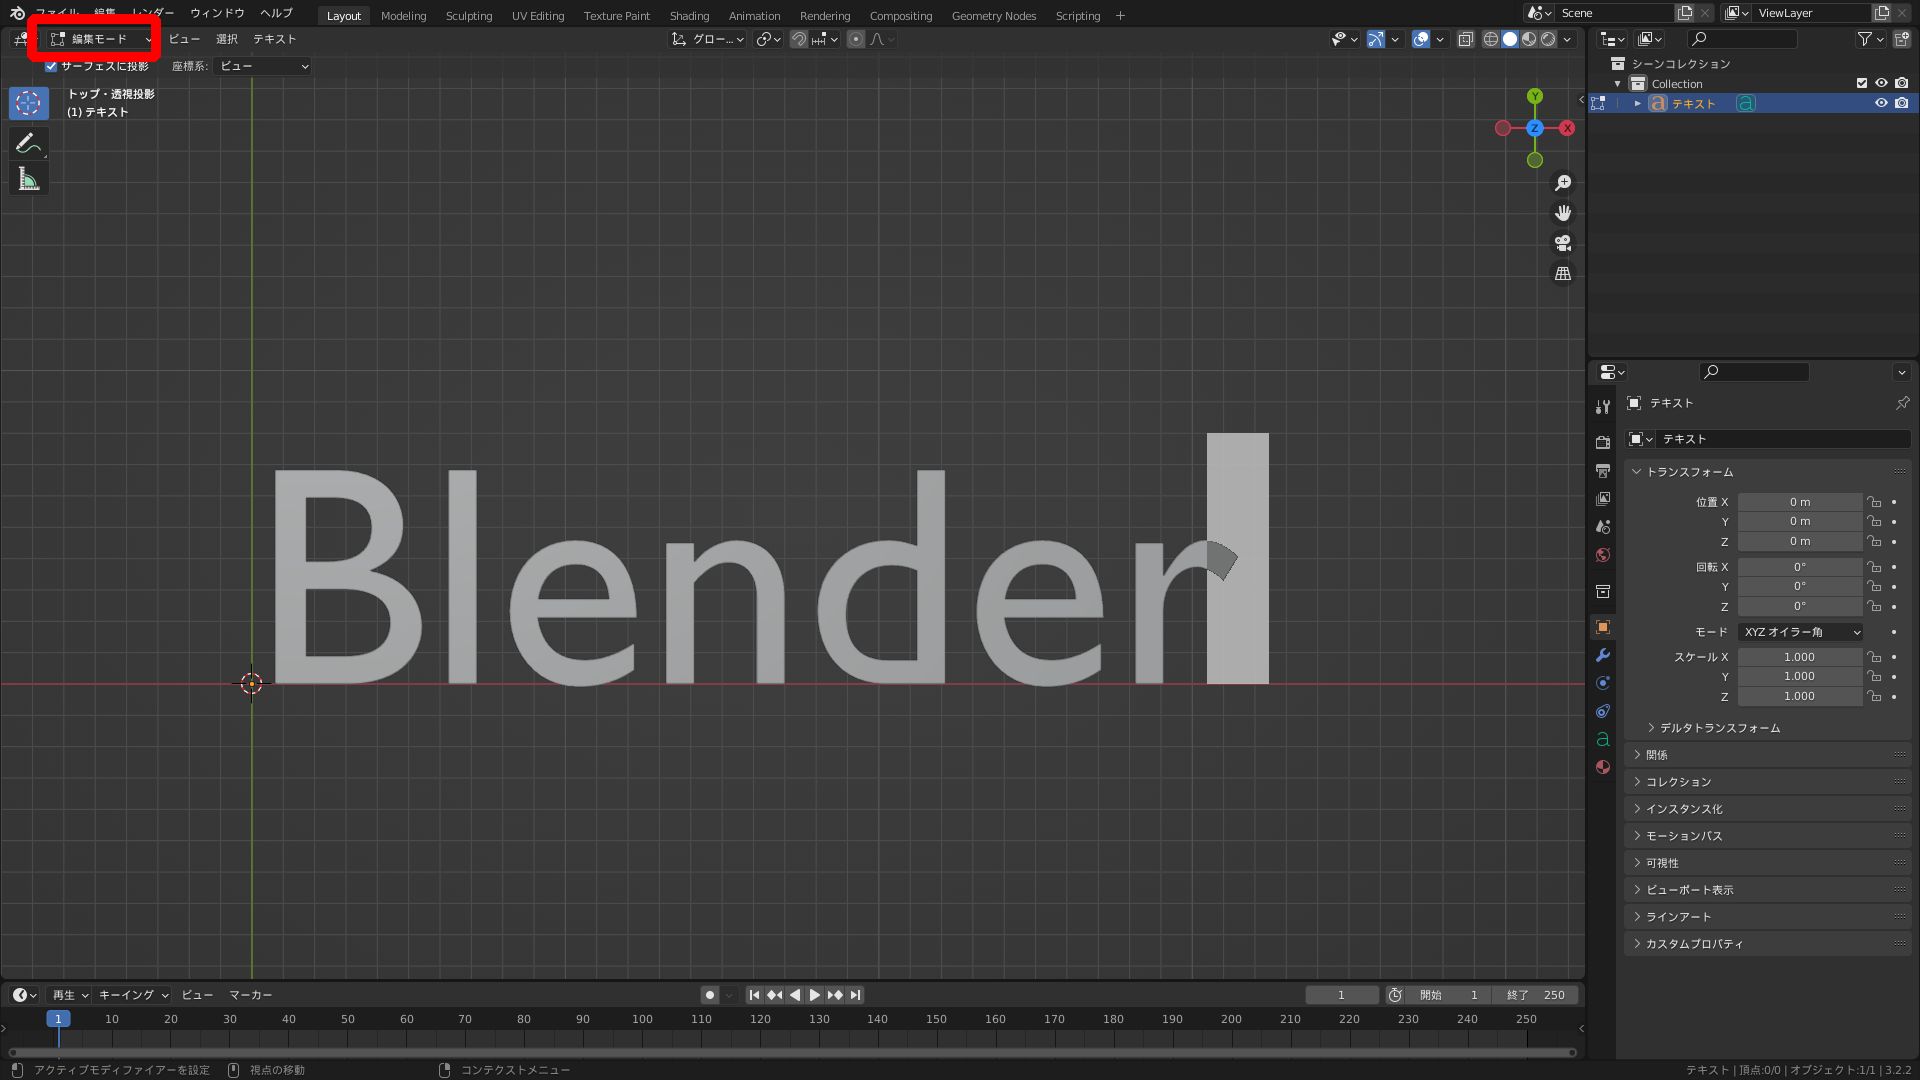Screen dimensions: 1920x1080
Task: Select the Measure tool
Action: click(29, 178)
